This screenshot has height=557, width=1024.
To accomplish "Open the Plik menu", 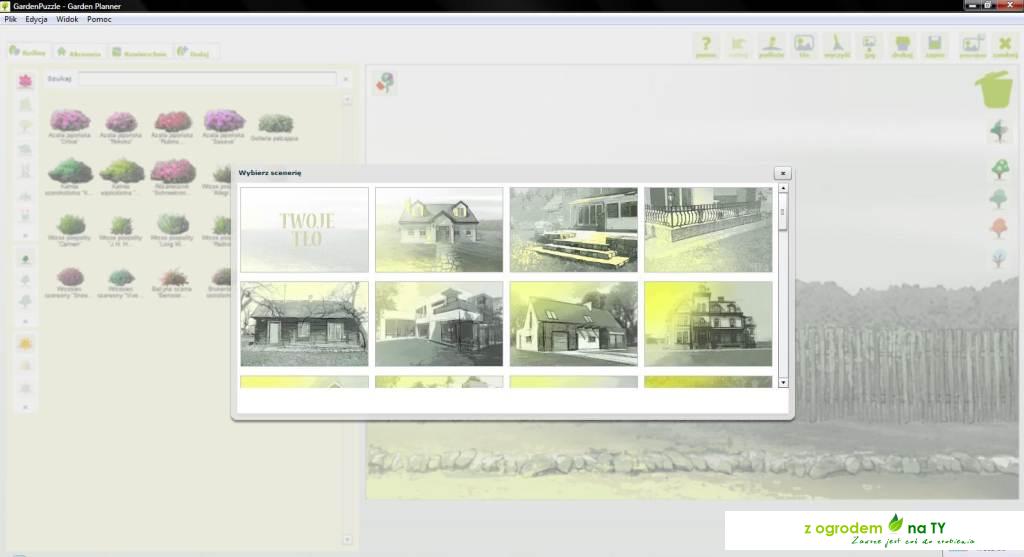I will pos(11,19).
